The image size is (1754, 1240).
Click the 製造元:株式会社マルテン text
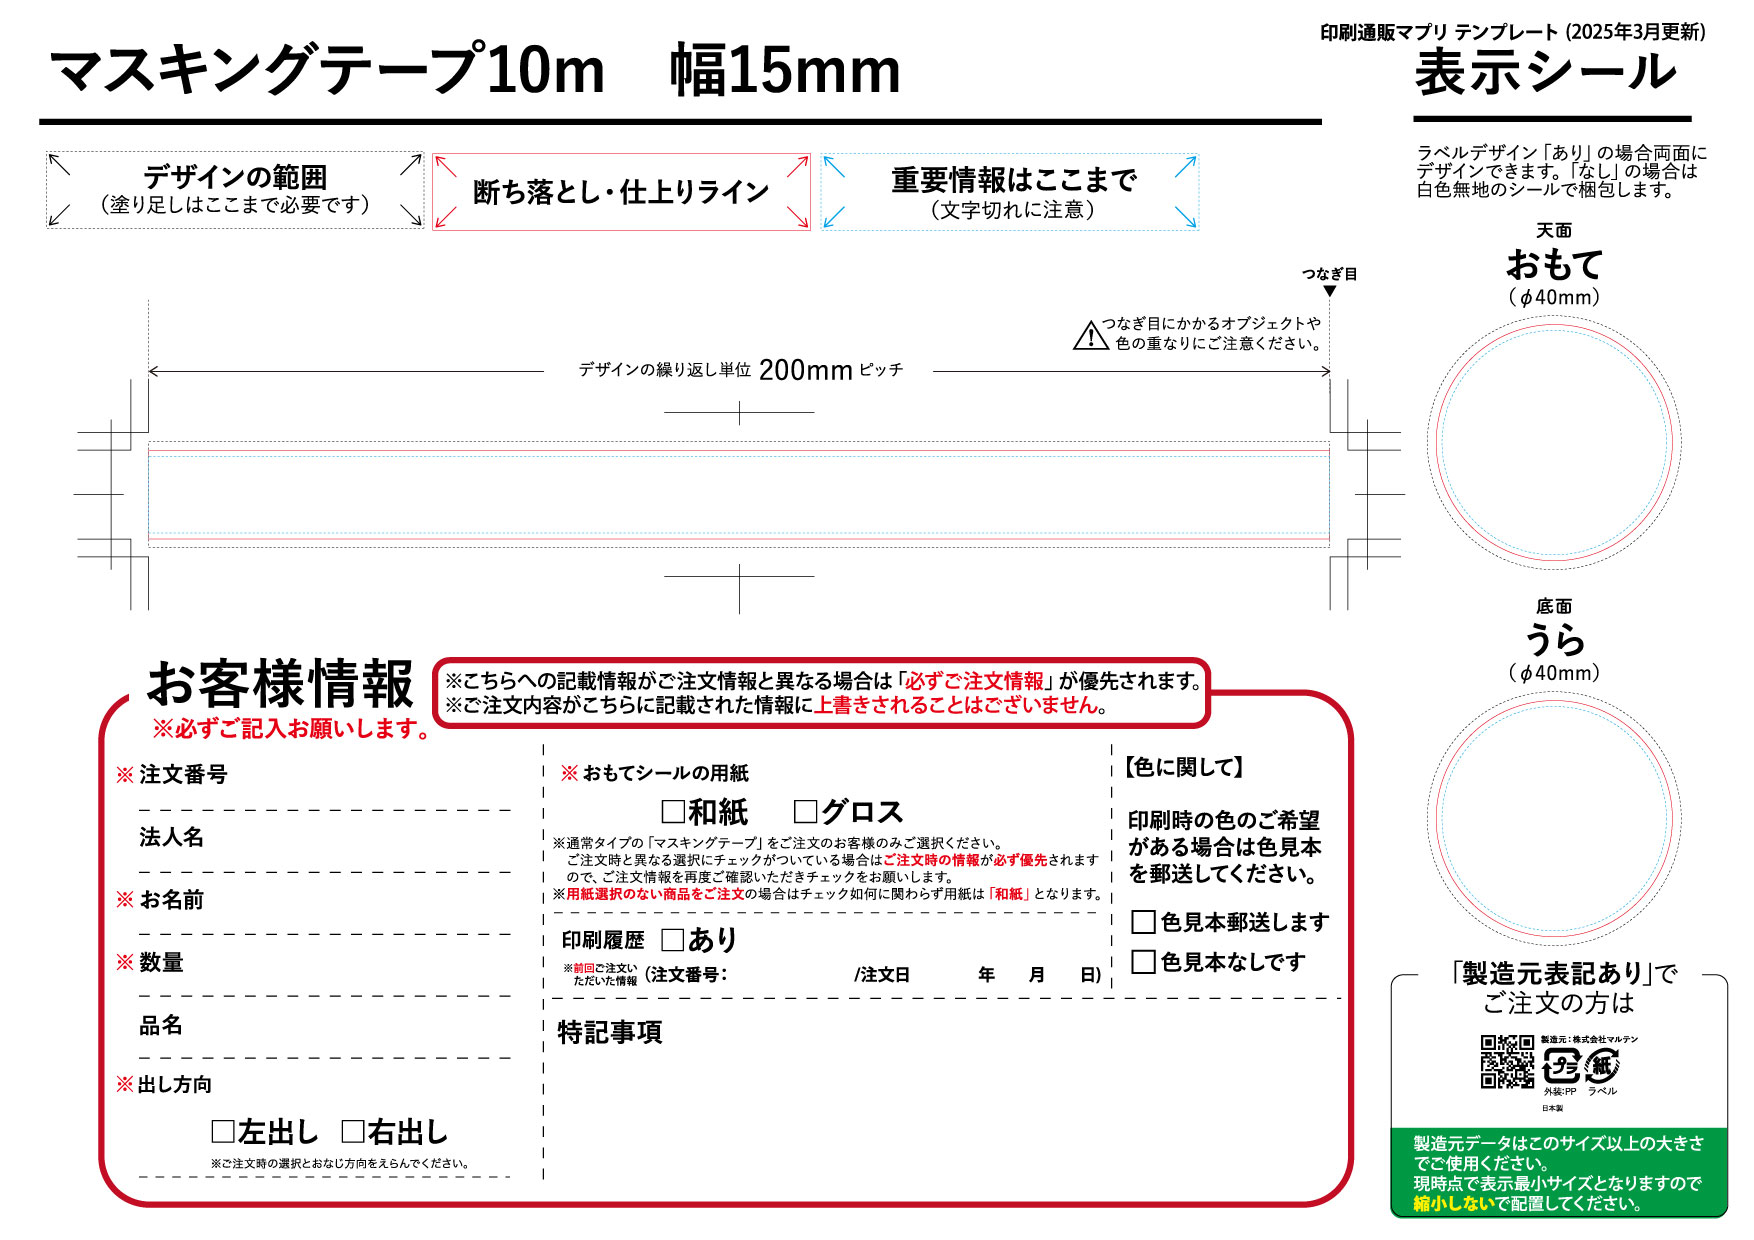[x=1590, y=1040]
